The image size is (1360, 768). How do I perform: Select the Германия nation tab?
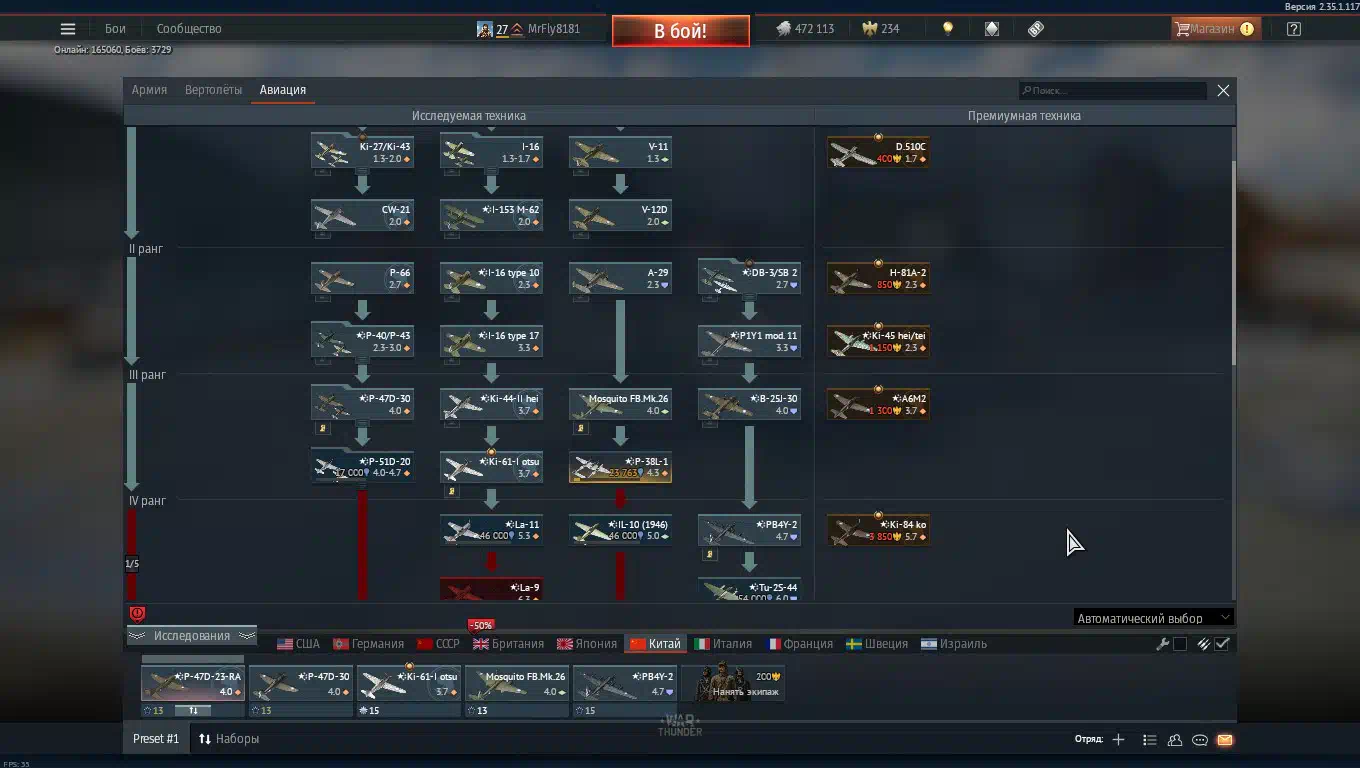[x=368, y=644]
